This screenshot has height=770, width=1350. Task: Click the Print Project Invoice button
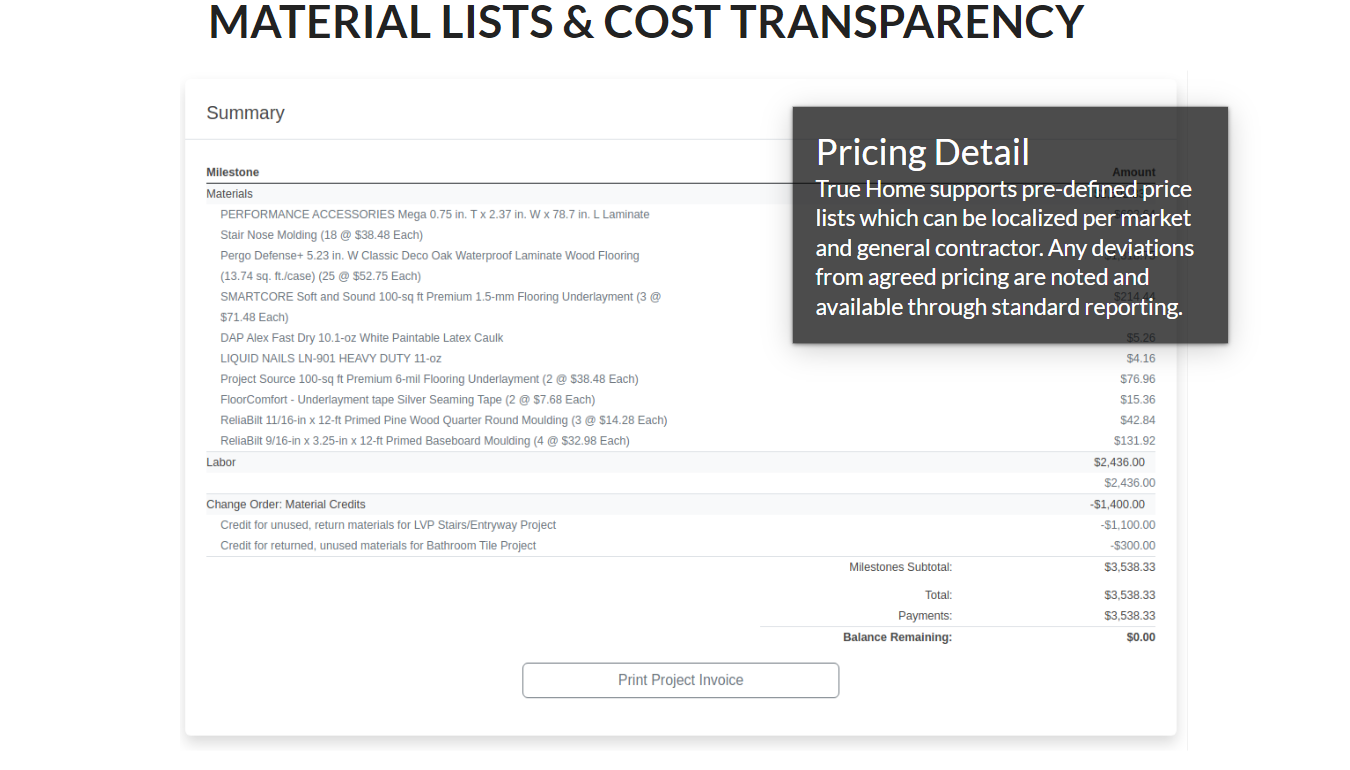(x=680, y=680)
